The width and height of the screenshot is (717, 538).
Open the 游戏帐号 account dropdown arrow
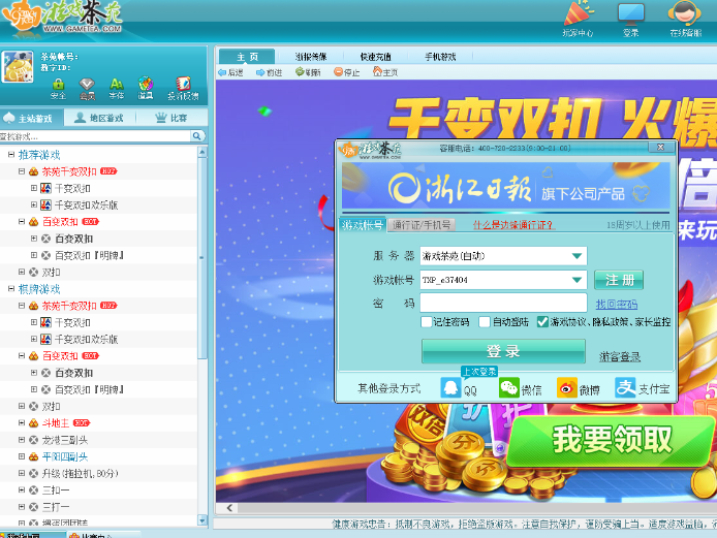(x=577, y=280)
